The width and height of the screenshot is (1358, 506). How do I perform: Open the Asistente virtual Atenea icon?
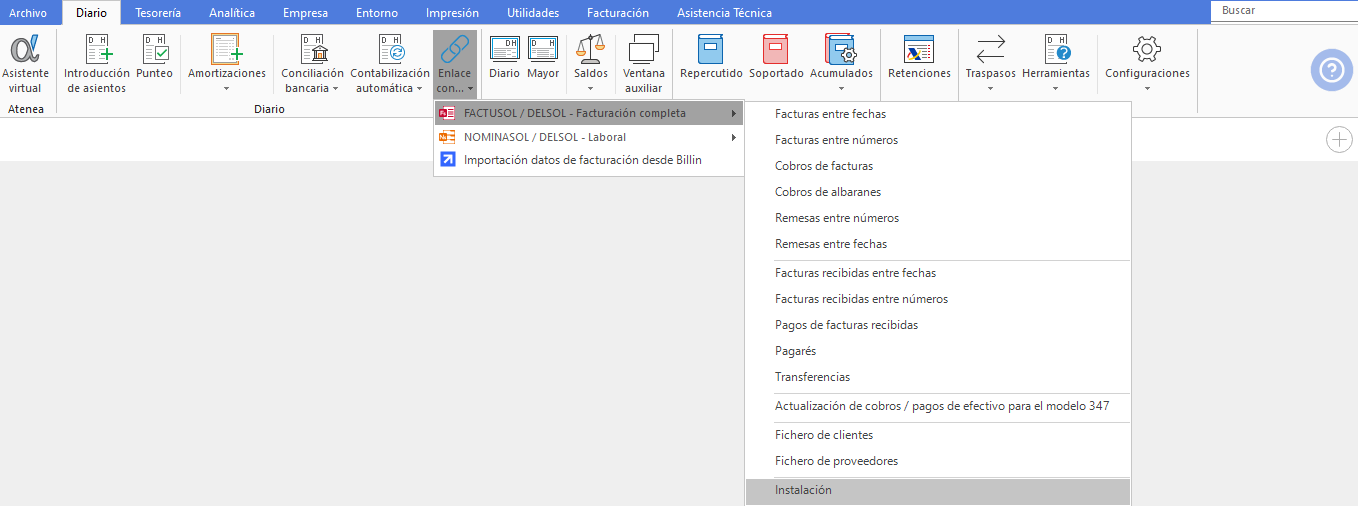[25, 48]
